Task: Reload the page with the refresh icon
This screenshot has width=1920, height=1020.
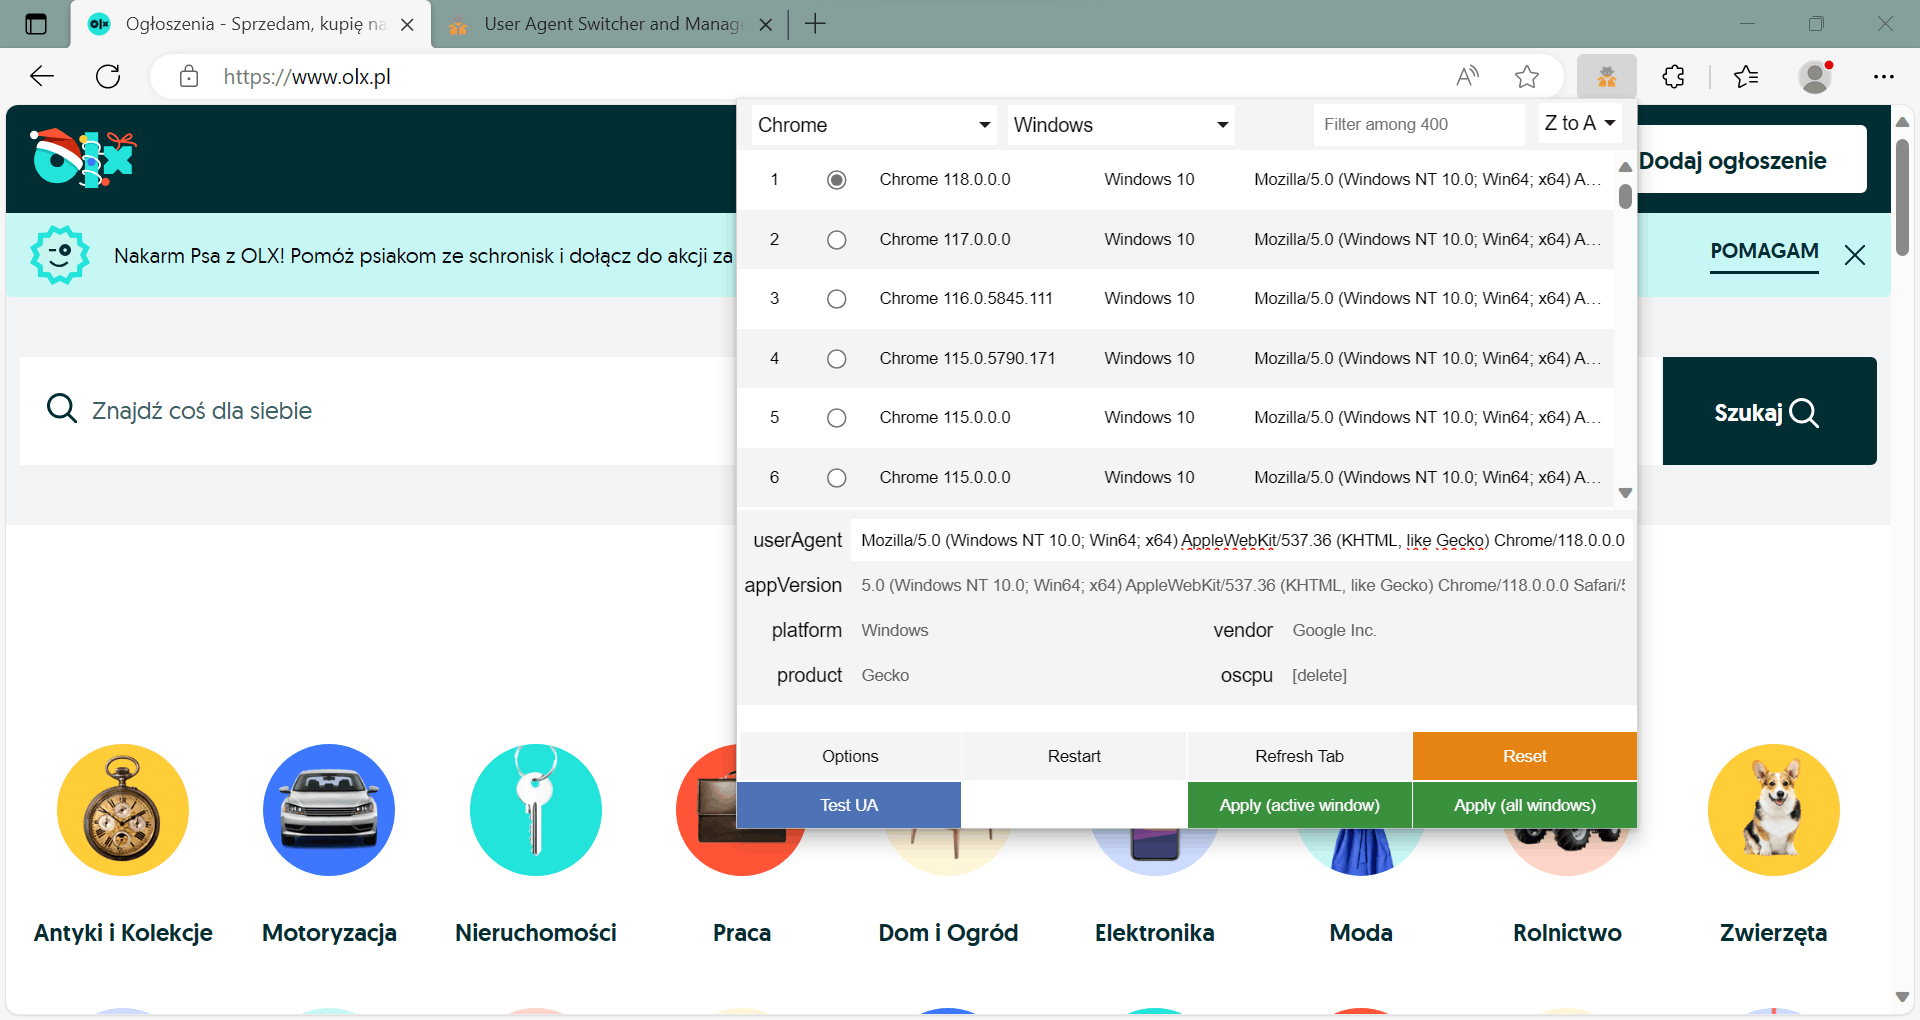Action: coord(108,76)
